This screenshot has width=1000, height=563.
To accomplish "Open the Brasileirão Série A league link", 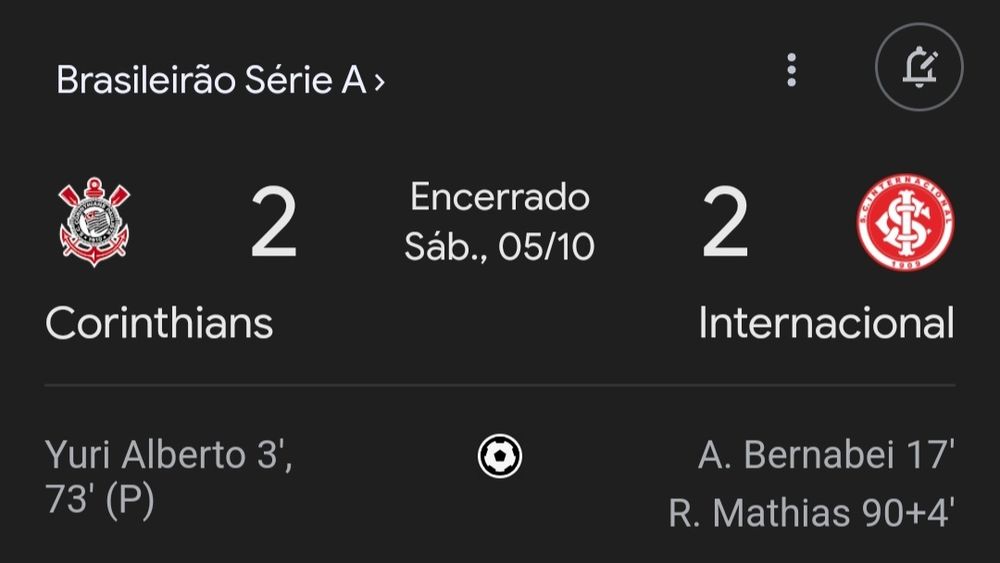I will coord(210,80).
